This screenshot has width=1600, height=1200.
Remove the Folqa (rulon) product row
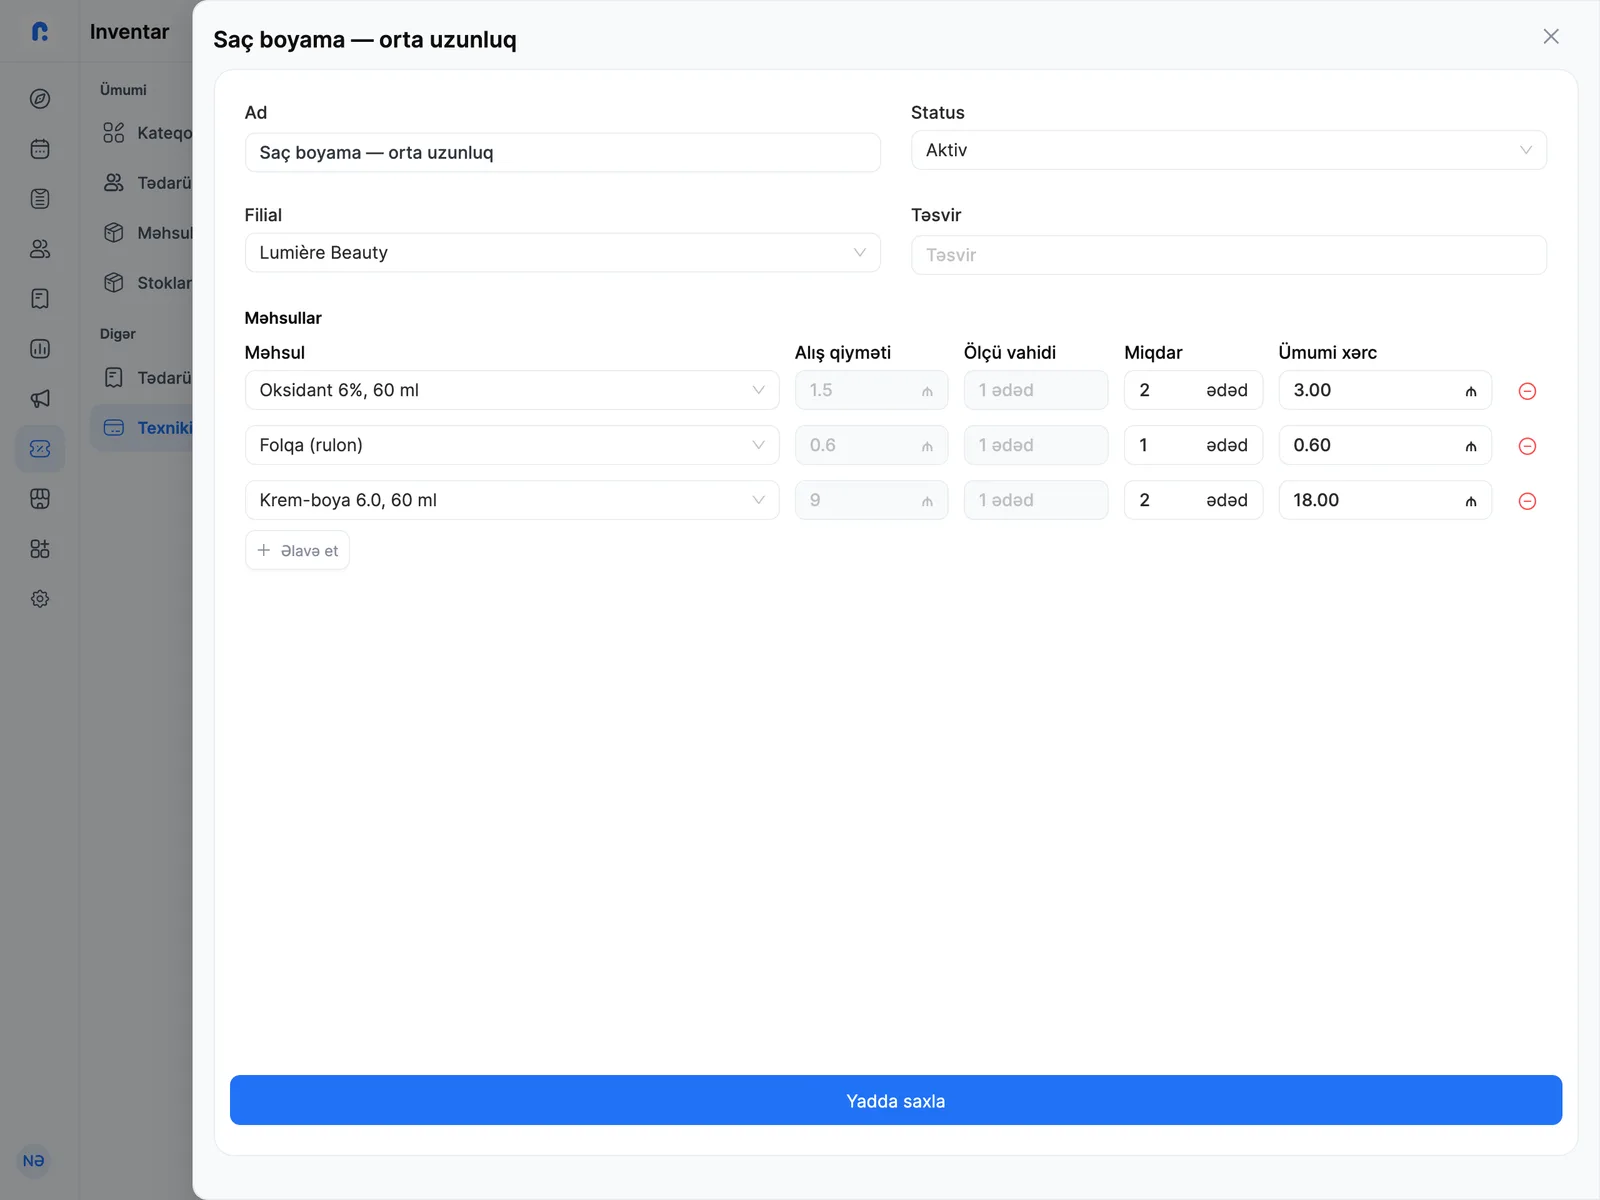pos(1527,446)
